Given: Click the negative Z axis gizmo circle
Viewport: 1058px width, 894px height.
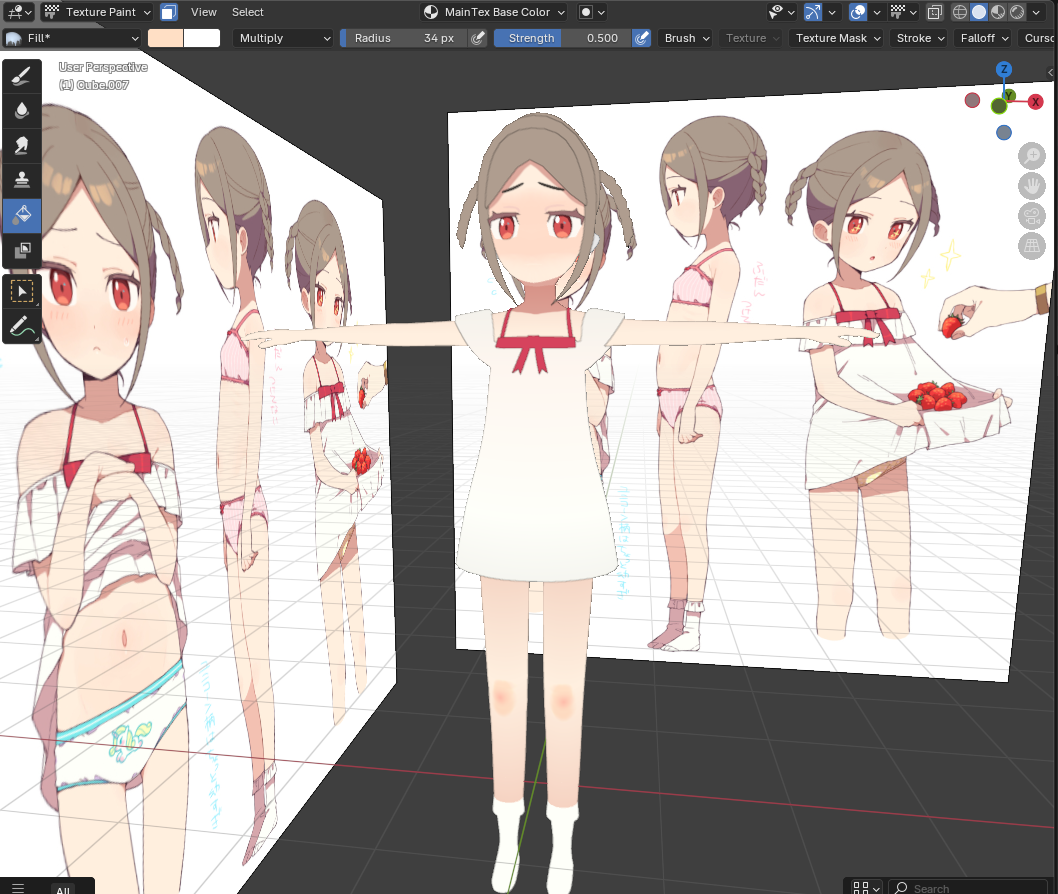Looking at the screenshot, I should tap(1003, 132).
